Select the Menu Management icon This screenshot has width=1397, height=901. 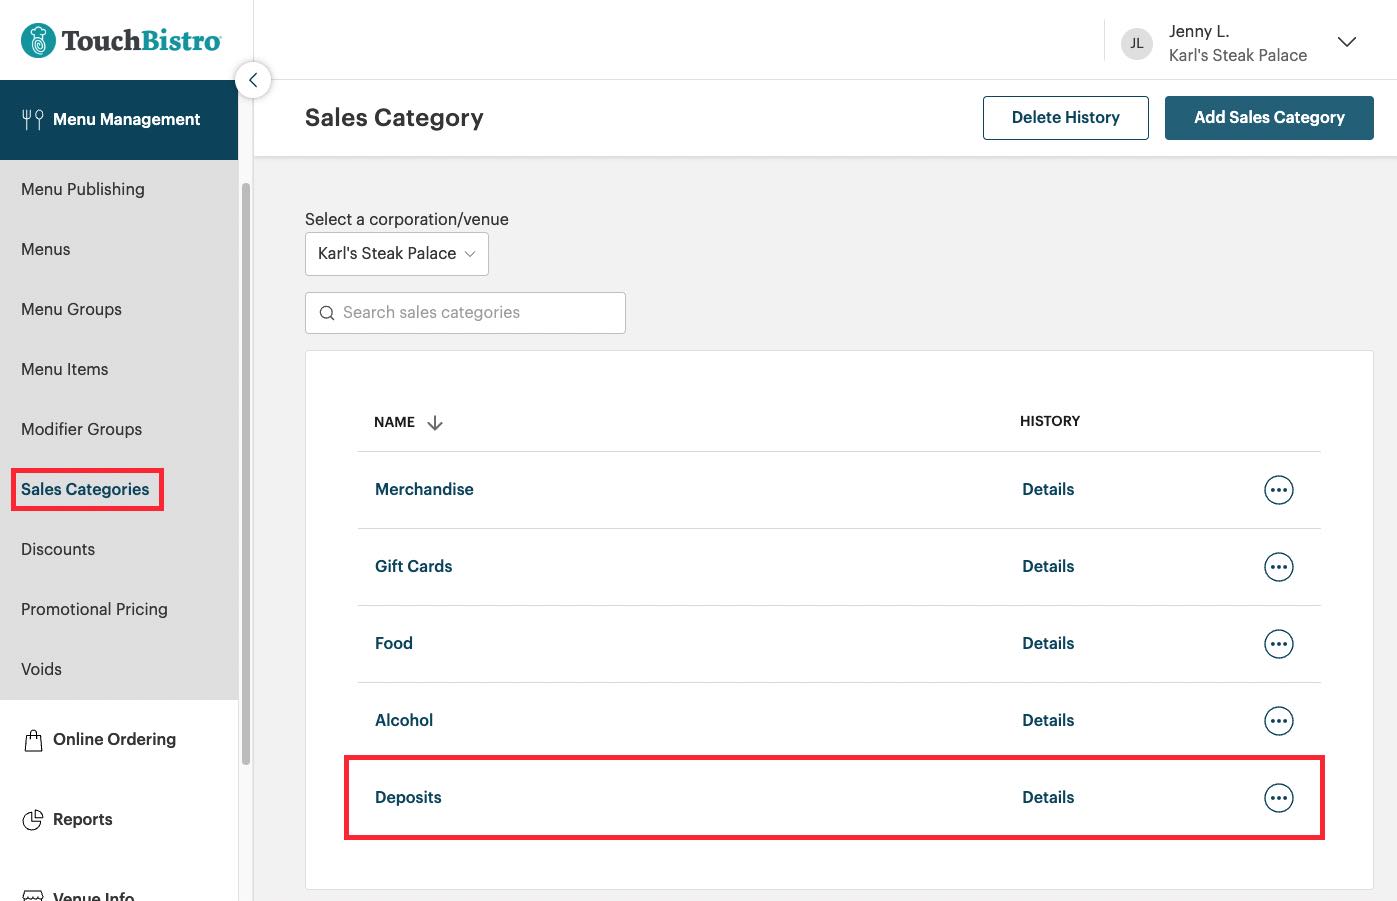31,119
